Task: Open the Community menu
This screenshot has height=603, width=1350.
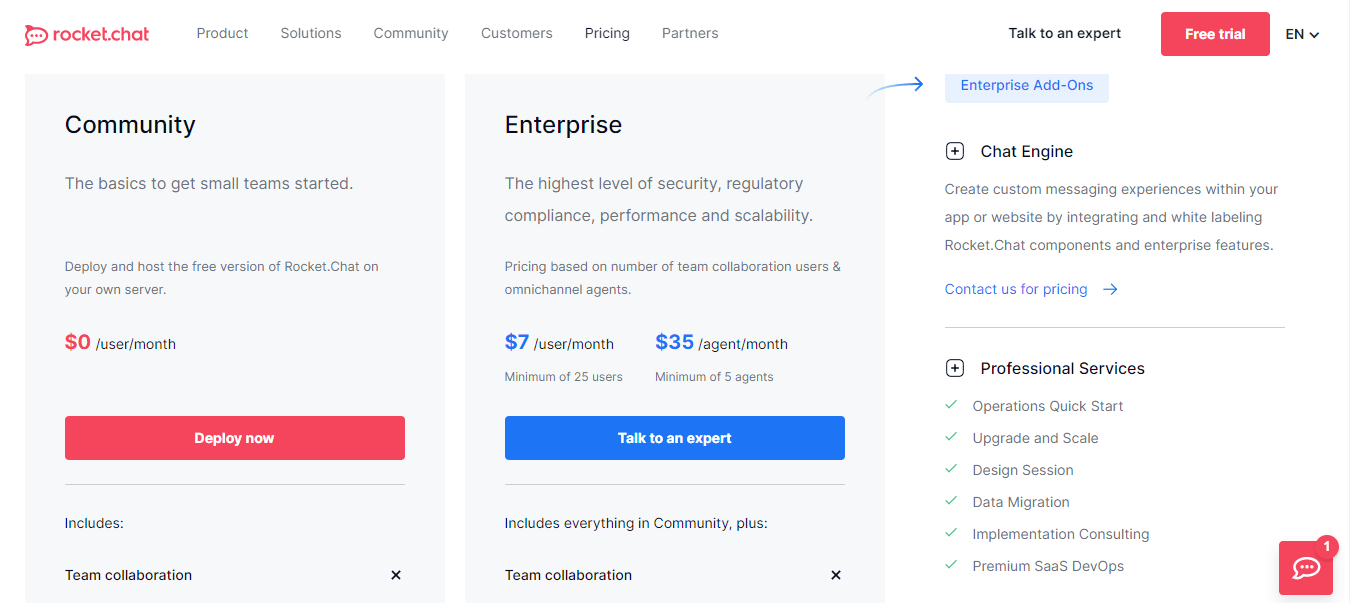Action: point(411,33)
